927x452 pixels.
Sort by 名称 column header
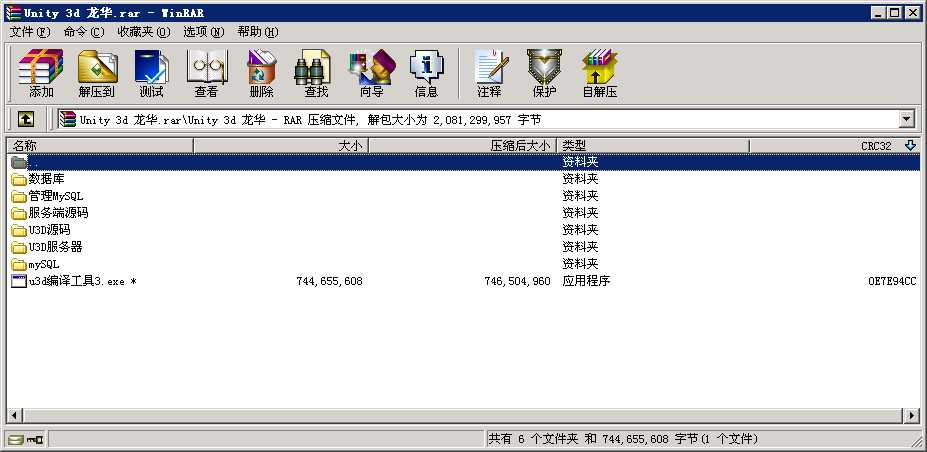click(x=100, y=145)
